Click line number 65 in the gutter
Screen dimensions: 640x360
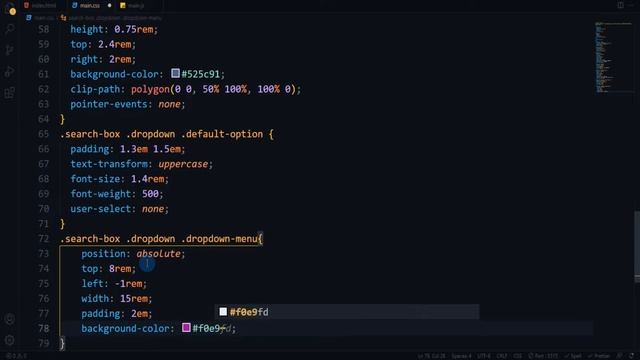pyautogui.click(x=43, y=134)
